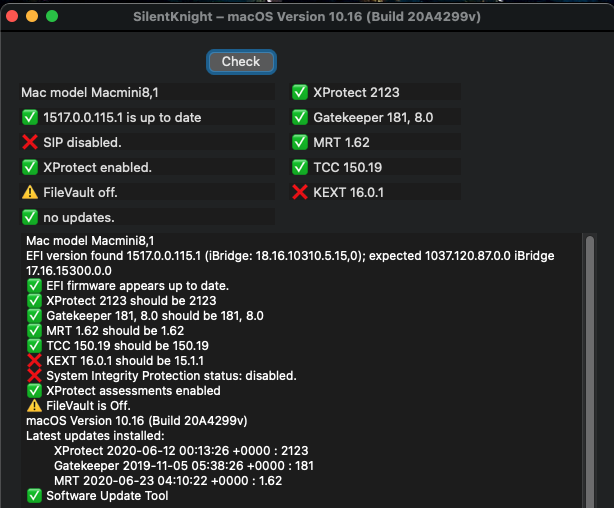The image size is (614, 508).
Task: Click the Check button
Action: tap(241, 62)
